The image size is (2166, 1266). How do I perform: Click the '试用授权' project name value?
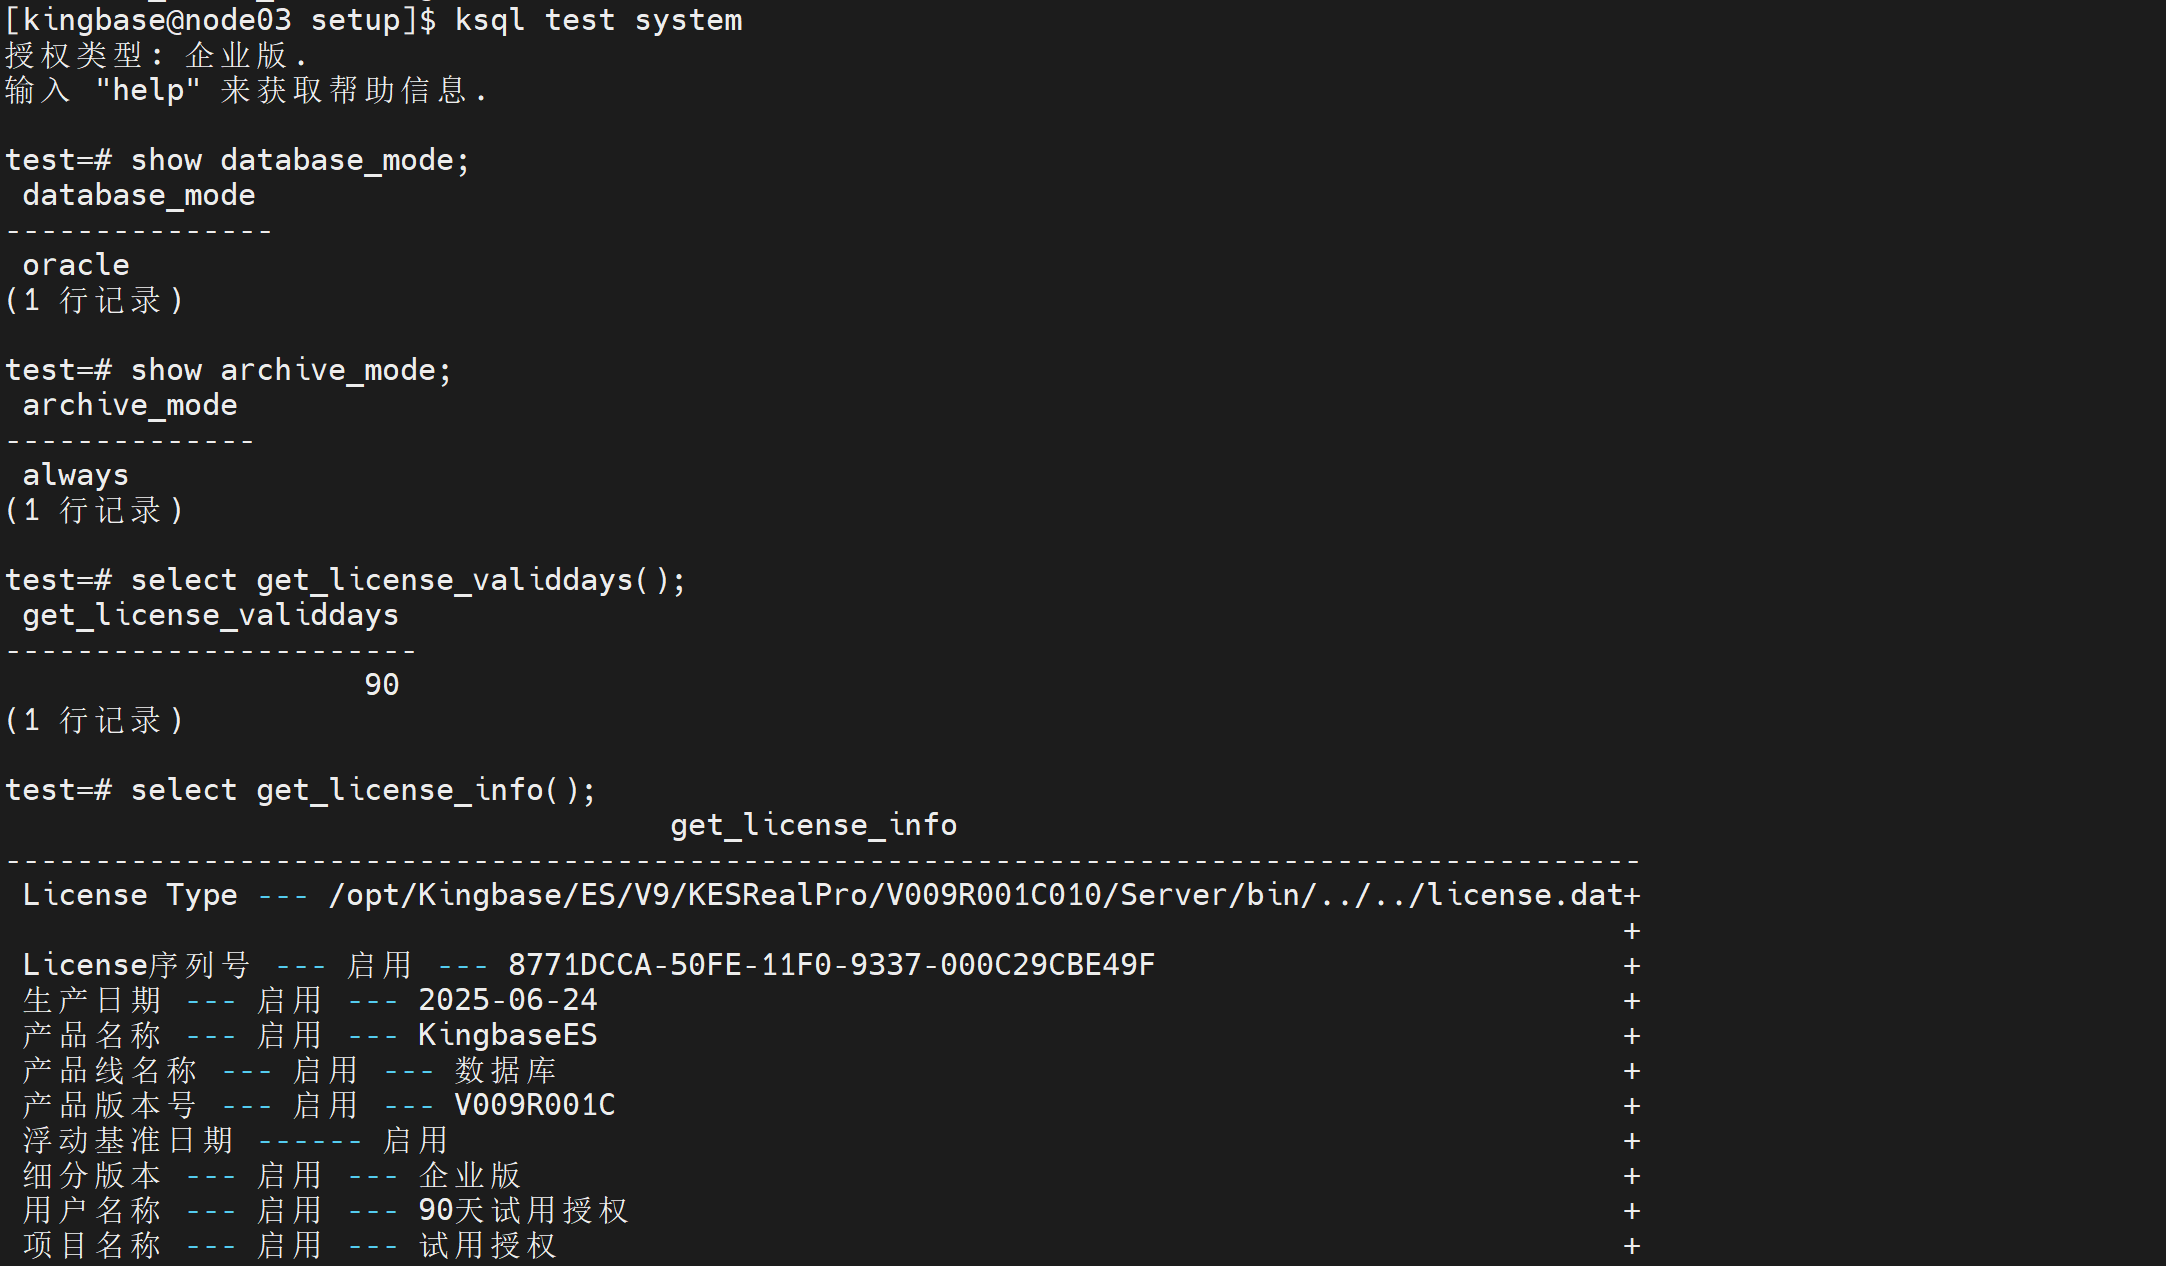click(487, 1245)
